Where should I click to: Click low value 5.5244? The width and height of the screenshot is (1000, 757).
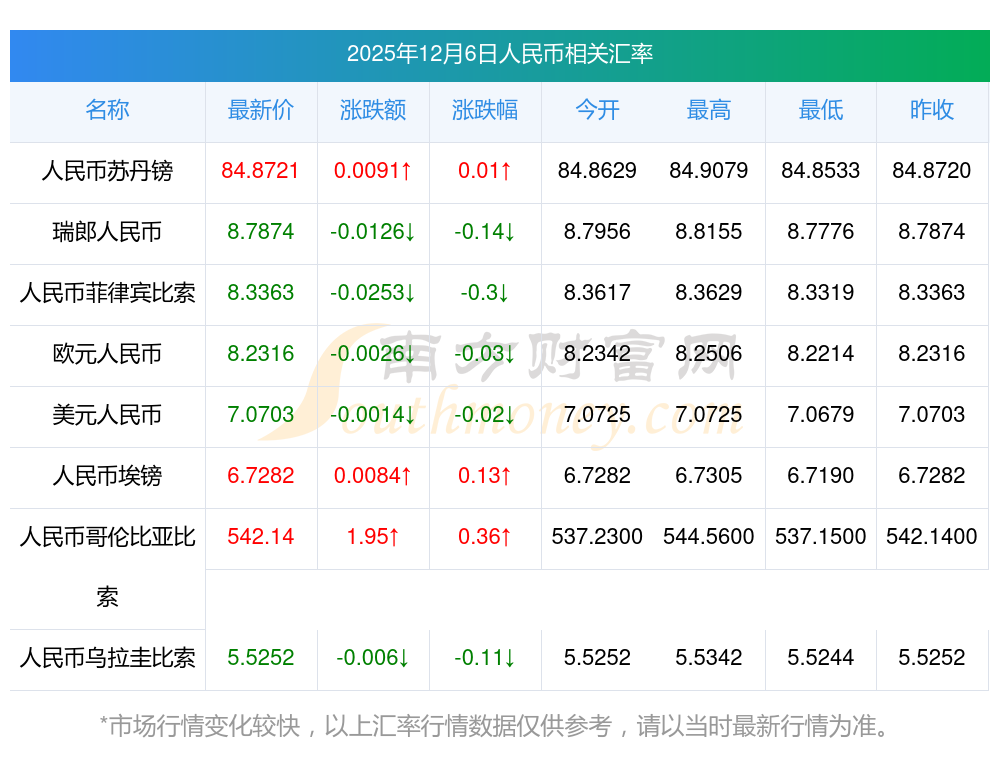tap(821, 658)
